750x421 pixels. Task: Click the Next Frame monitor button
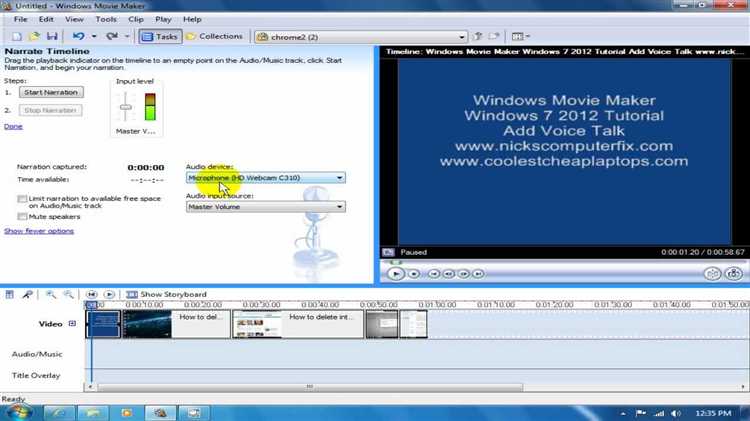click(463, 274)
